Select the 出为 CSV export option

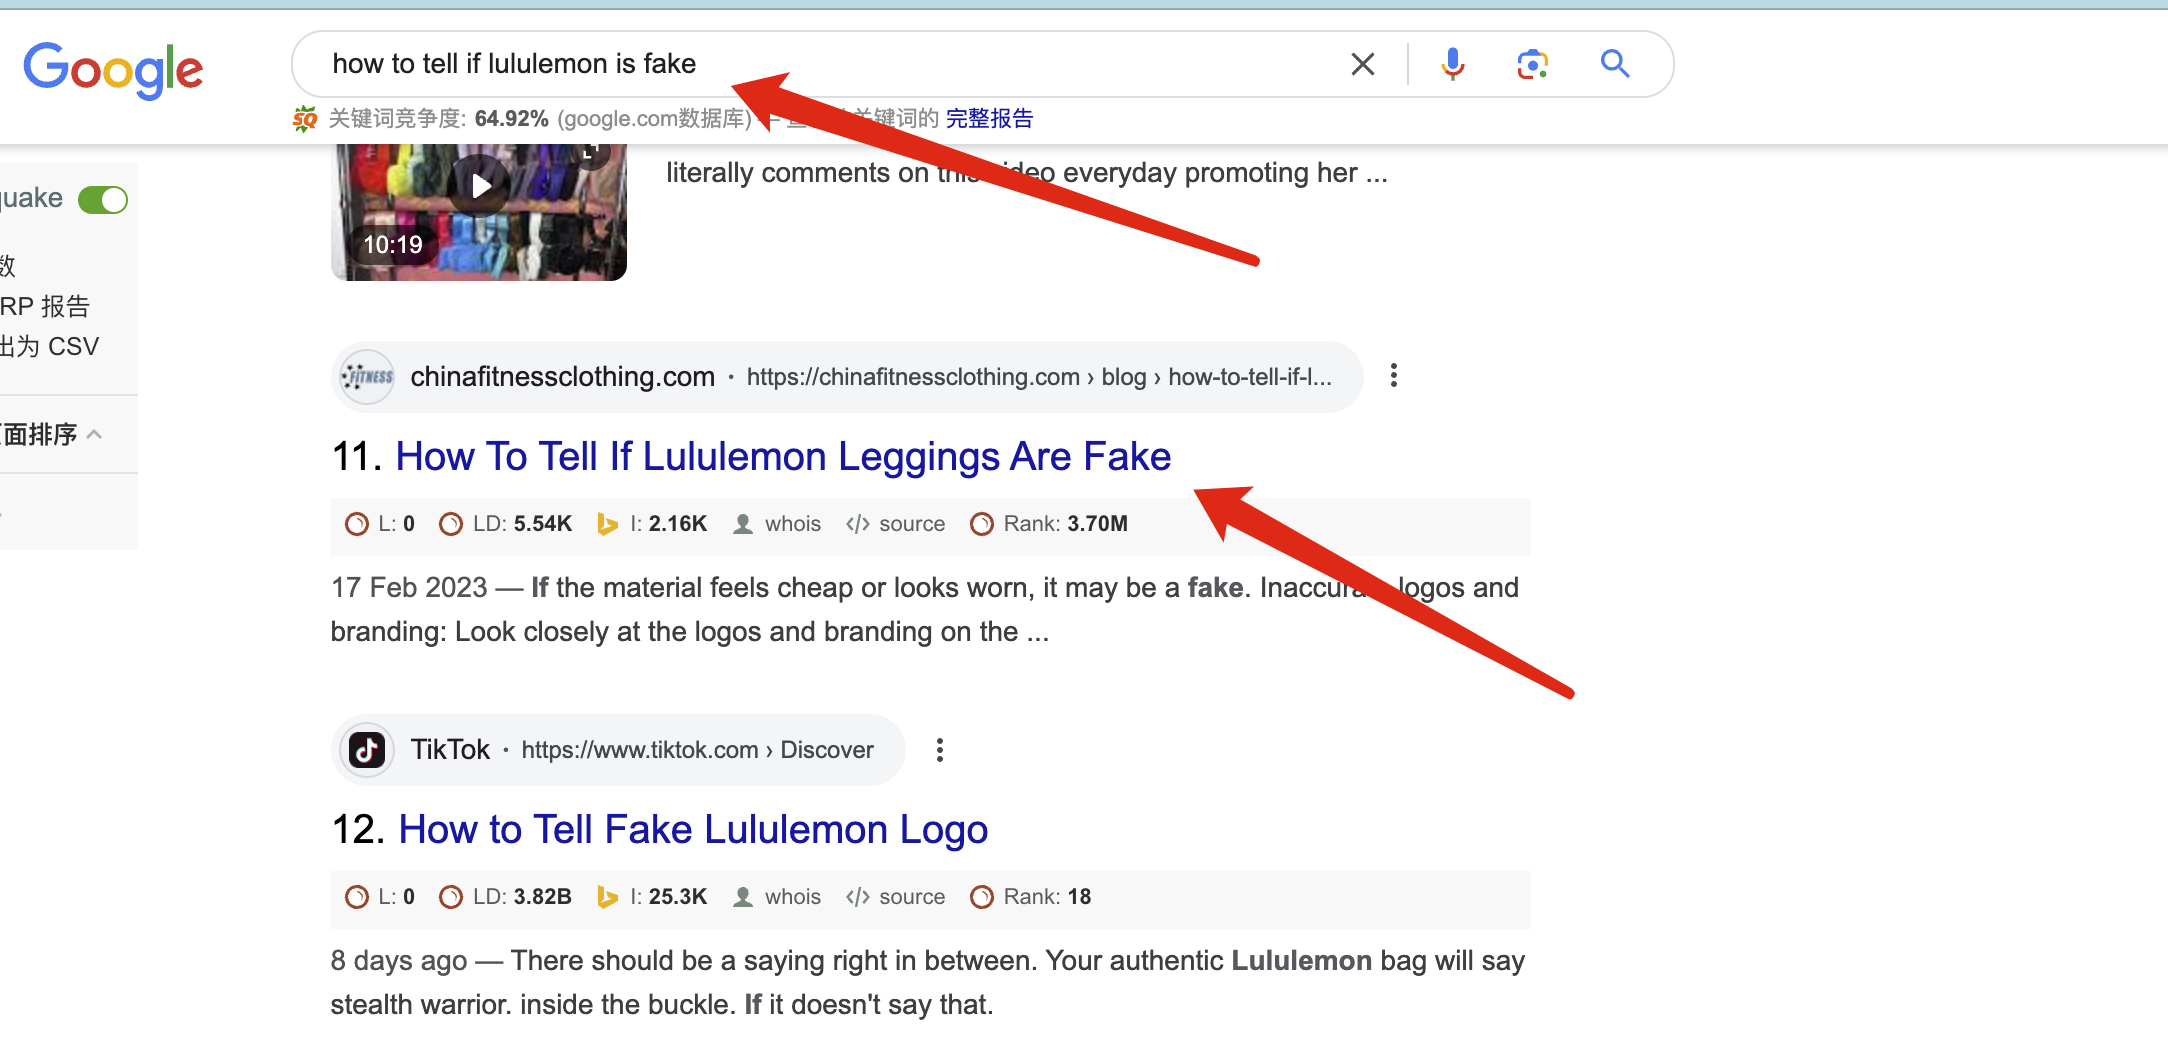[50, 347]
